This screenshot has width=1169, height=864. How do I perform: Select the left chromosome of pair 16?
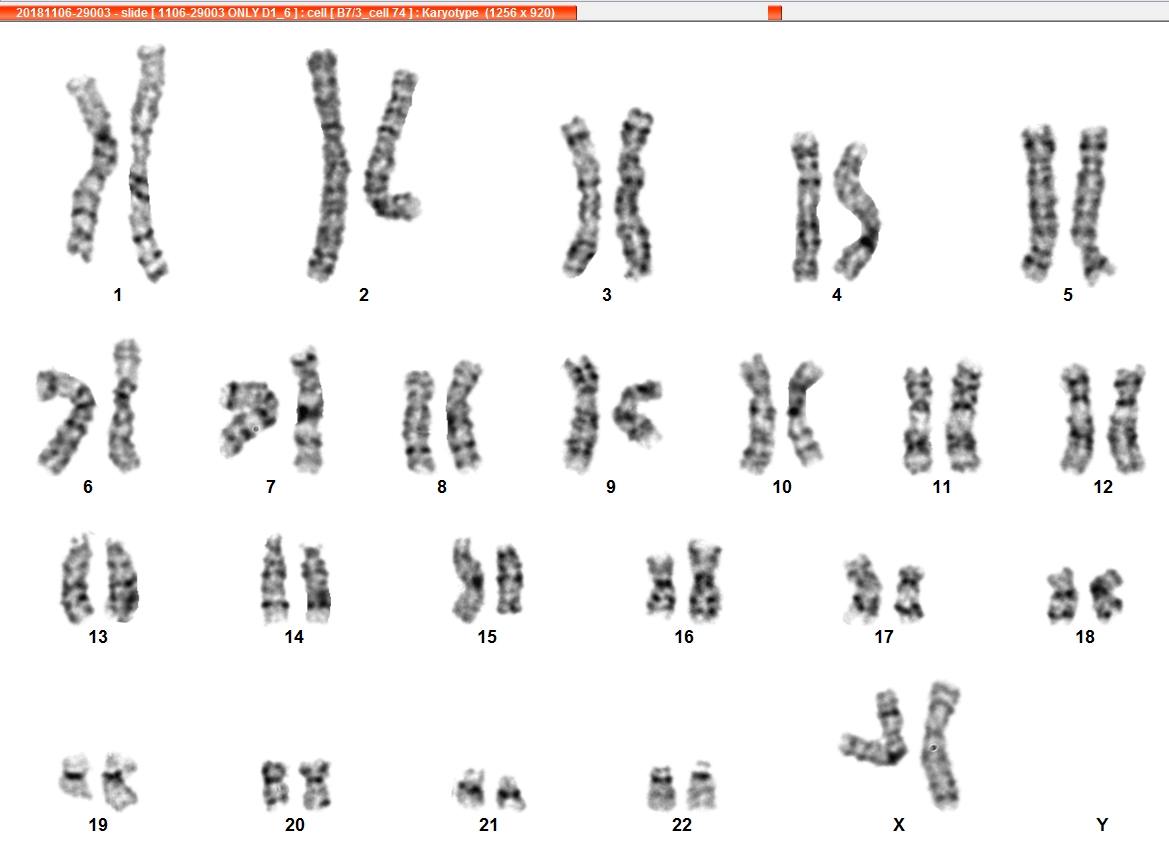[x=661, y=586]
